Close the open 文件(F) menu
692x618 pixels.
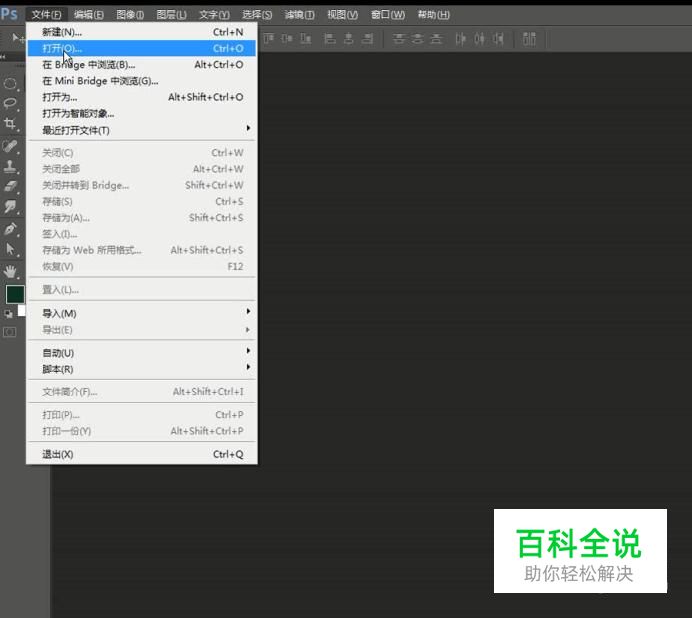[x=46, y=15]
